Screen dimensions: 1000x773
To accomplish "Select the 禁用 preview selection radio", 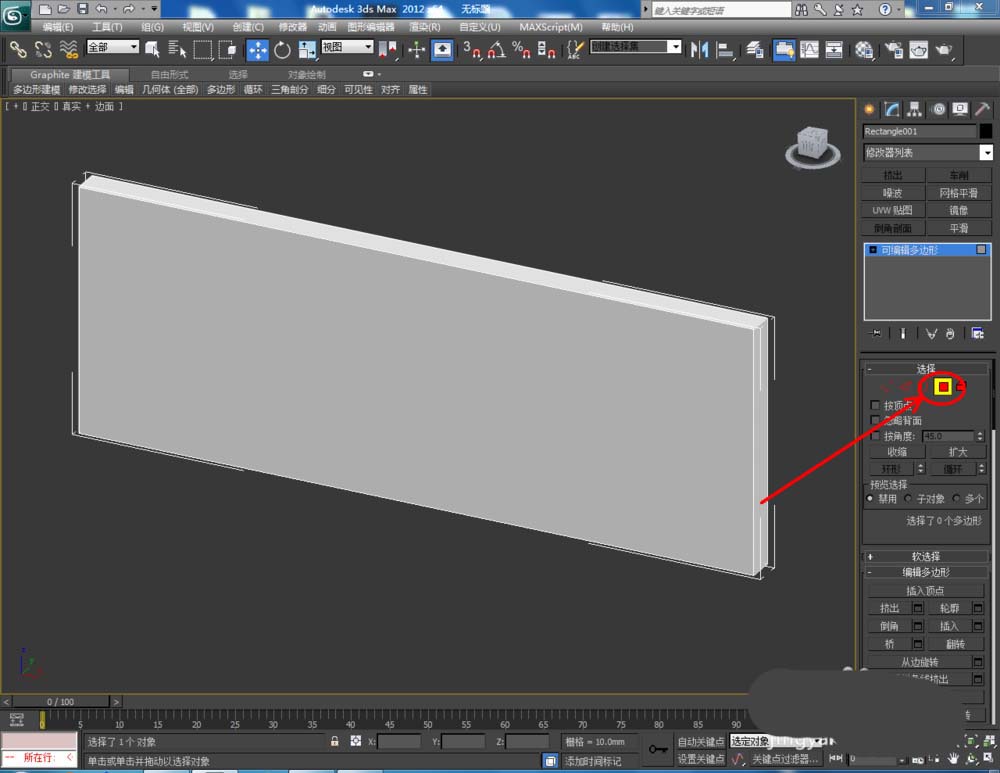I will [870, 498].
